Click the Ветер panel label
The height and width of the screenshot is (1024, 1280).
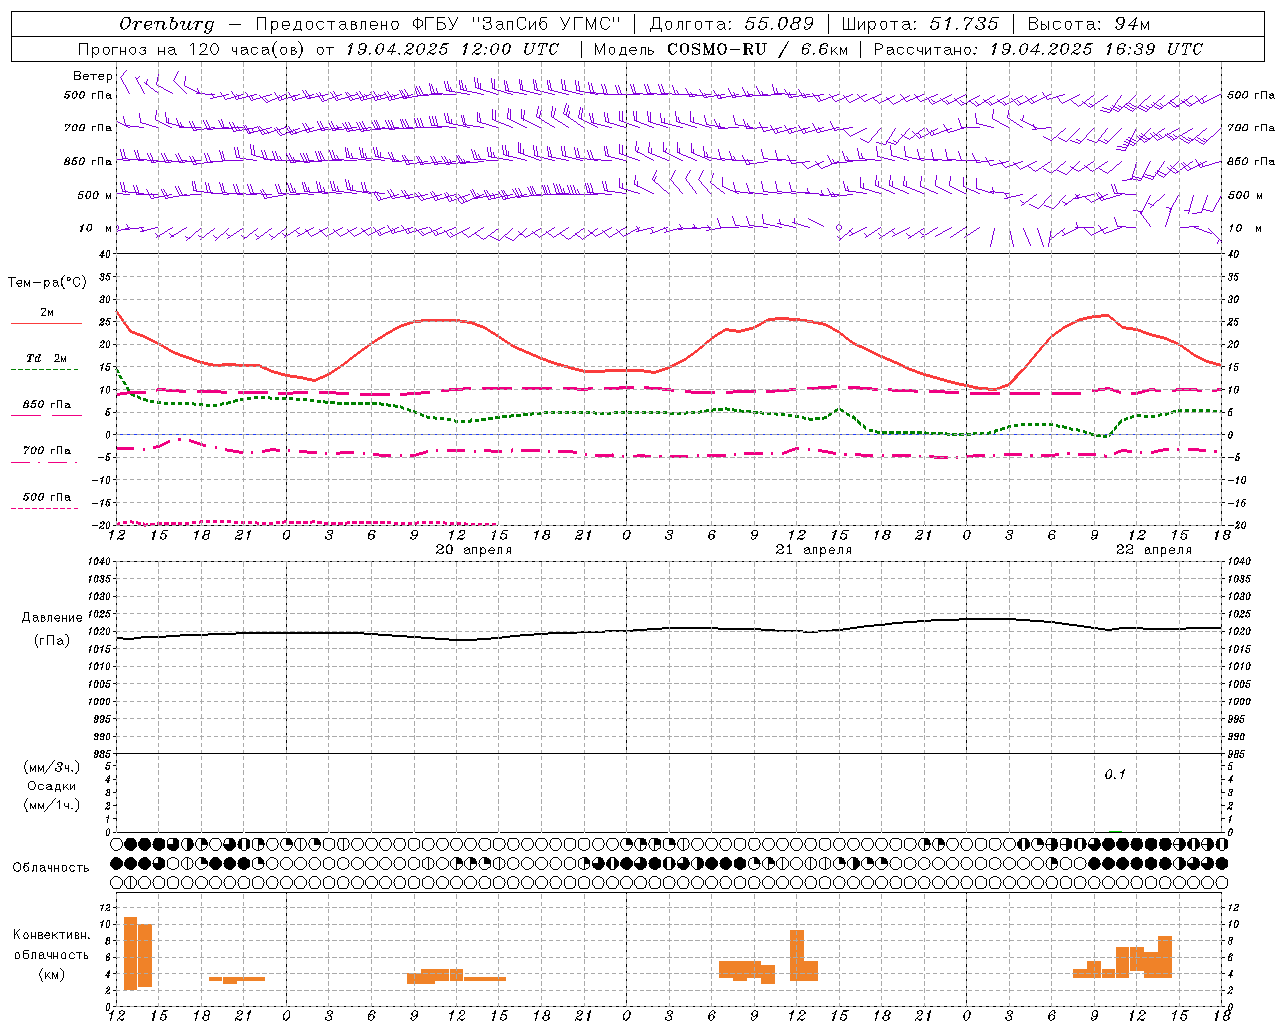(x=92, y=76)
